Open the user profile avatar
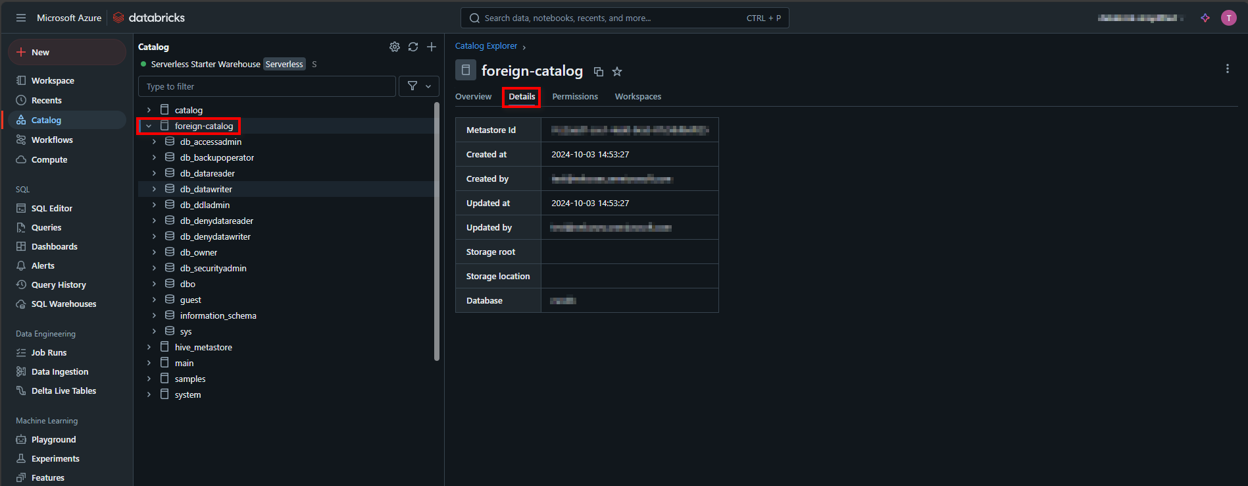This screenshot has height=486, width=1248. tap(1229, 18)
